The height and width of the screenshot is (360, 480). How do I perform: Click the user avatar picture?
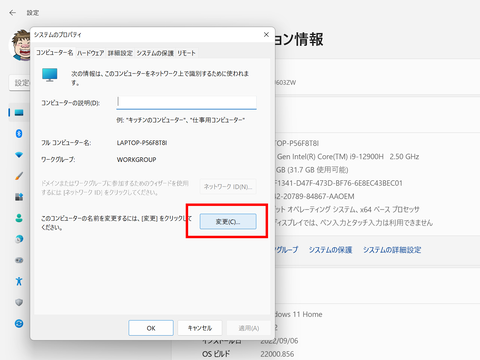[x=20, y=45]
